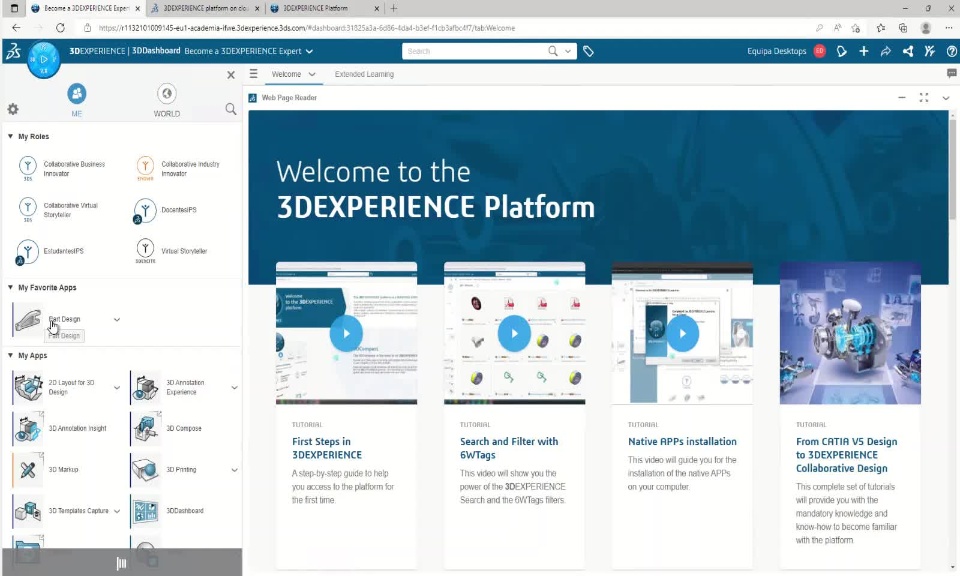Viewport: 960px width, 576px height.
Task: Click the search magnifier in top bar
Action: (553, 51)
